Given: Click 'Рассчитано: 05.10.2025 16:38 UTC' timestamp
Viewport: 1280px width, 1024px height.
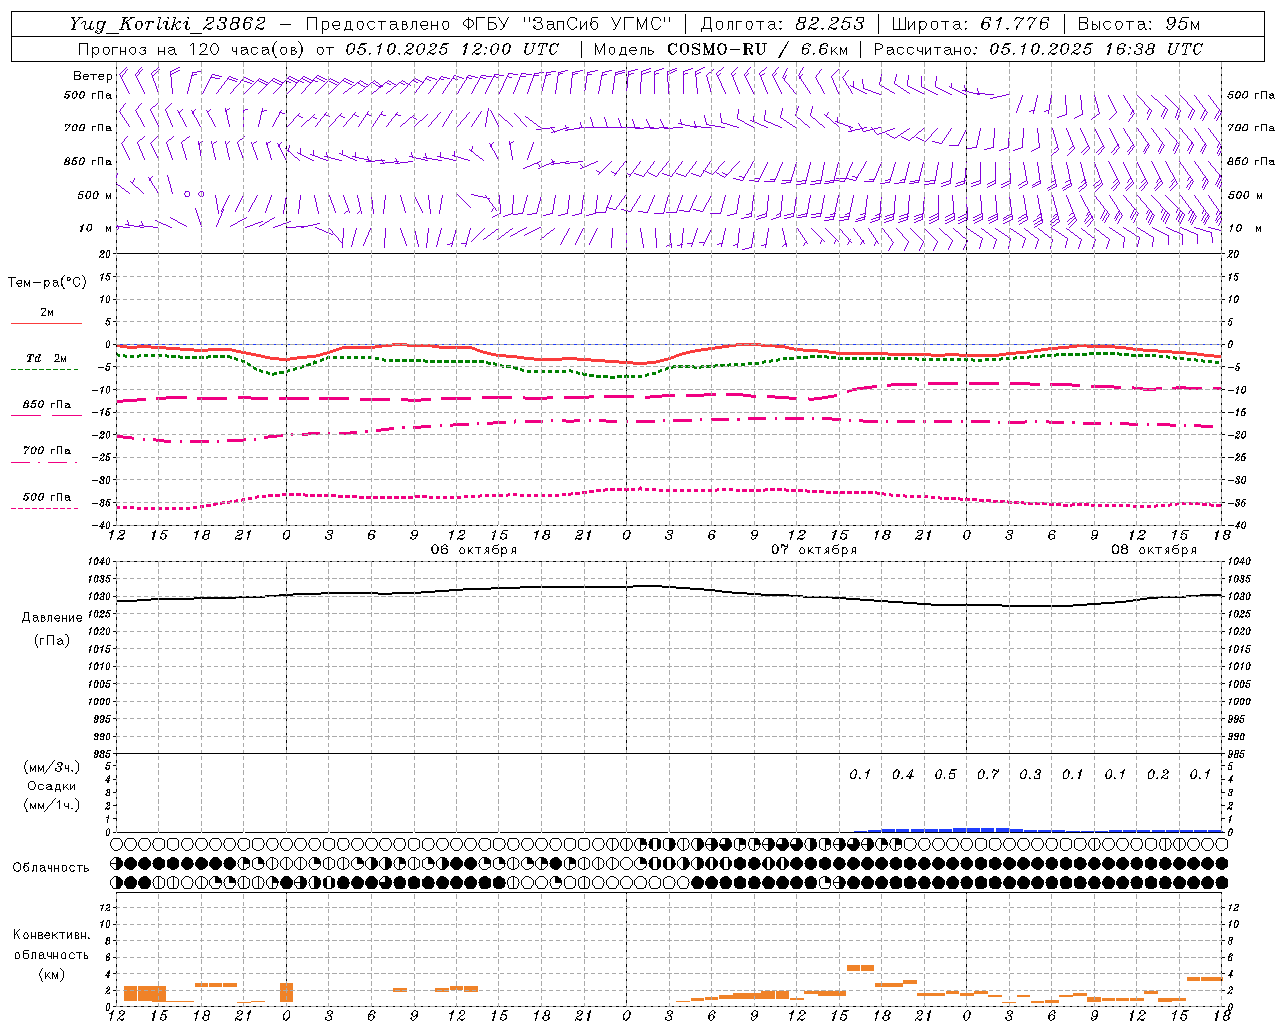Looking at the screenshot, I should pyautogui.click(x=1038, y=49).
